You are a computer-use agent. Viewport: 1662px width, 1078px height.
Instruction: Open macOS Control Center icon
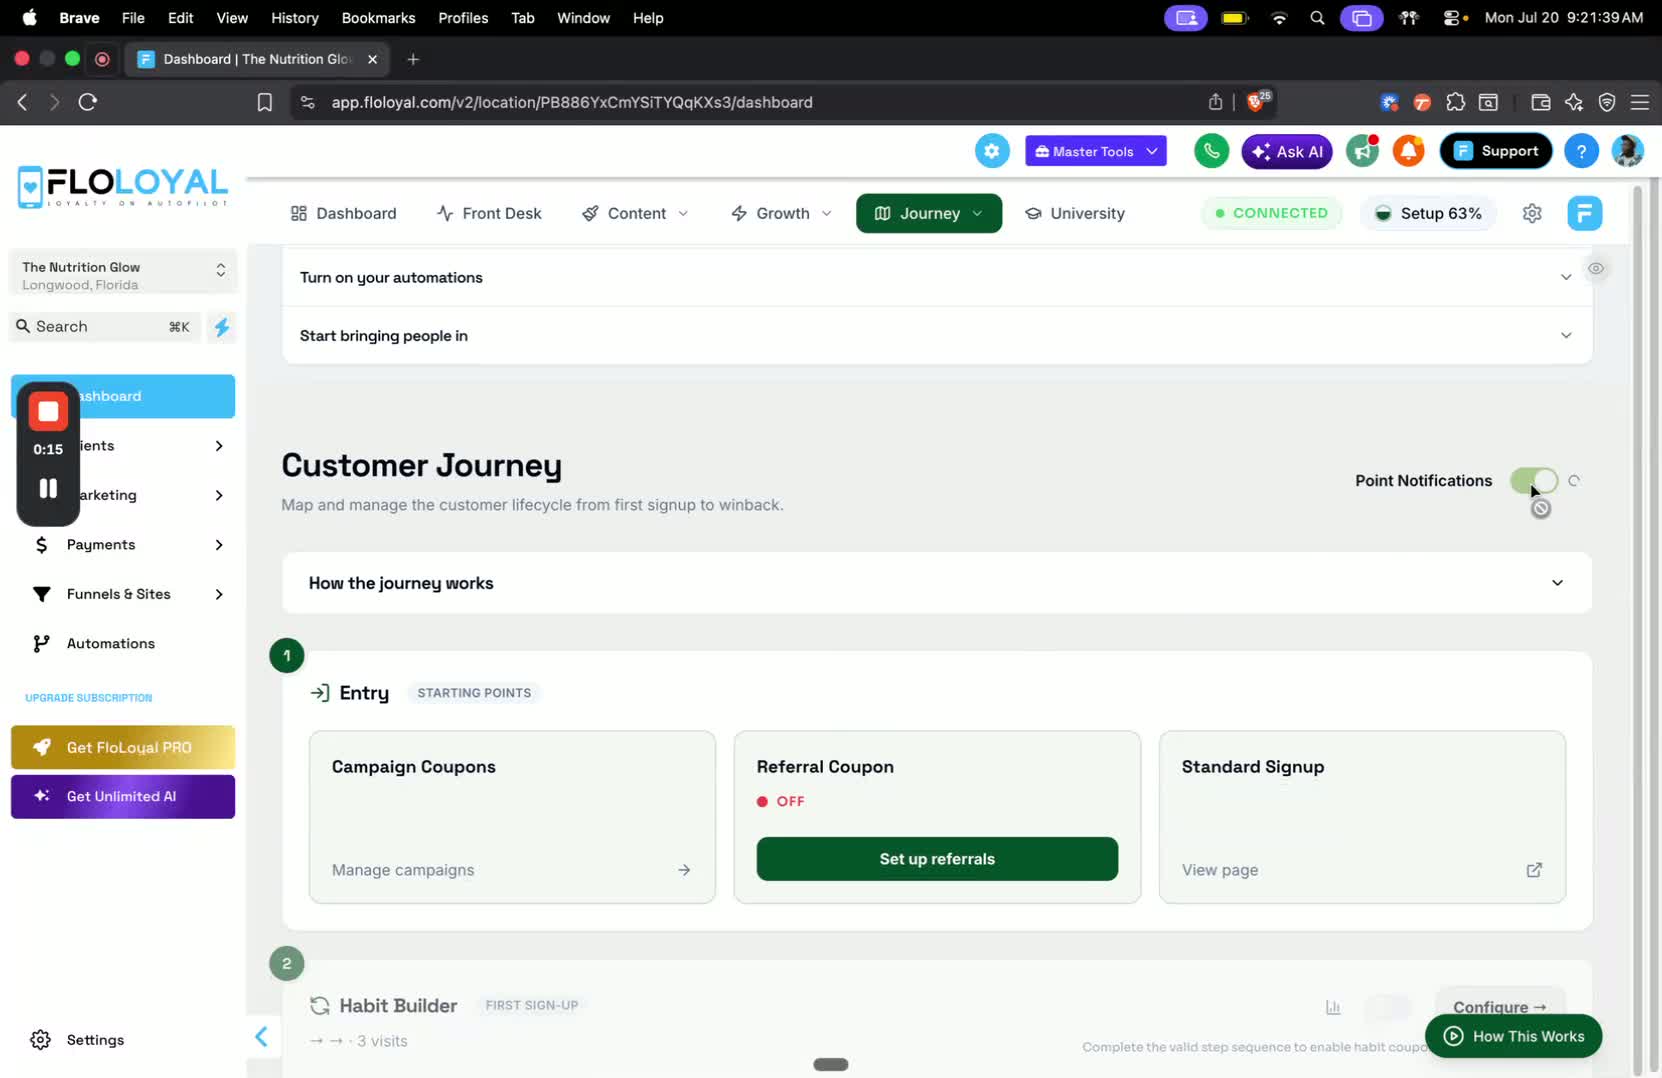[1454, 18]
